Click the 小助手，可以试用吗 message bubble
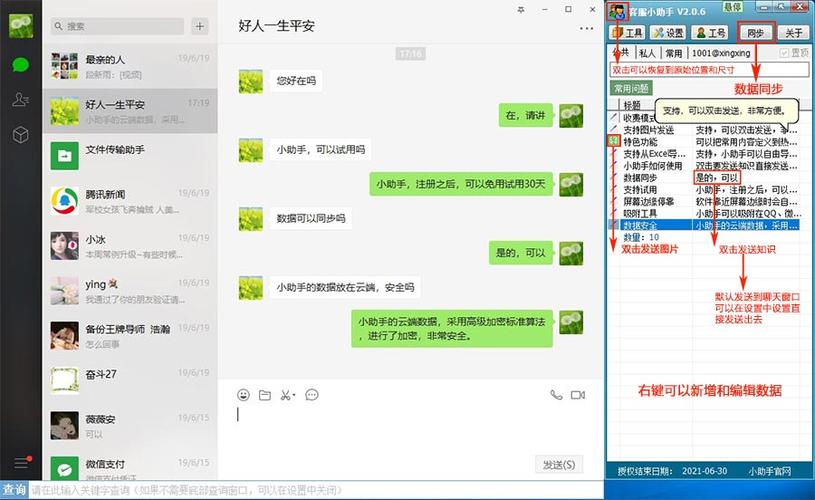Image resolution: width=815 pixels, height=500 pixels. point(321,150)
